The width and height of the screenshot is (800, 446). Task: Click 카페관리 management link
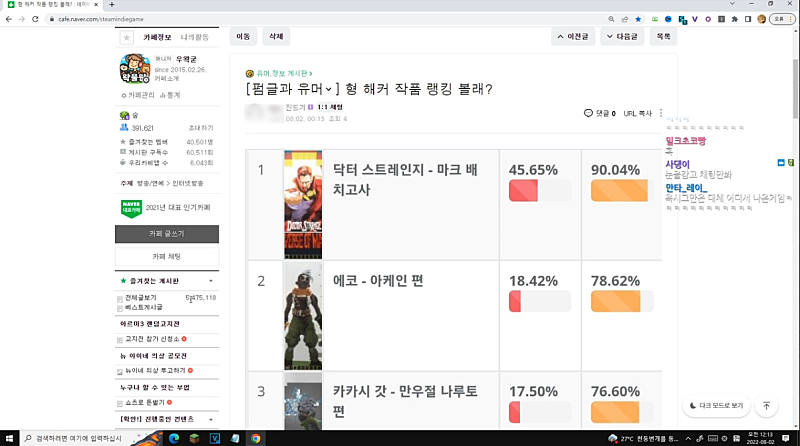138,95
